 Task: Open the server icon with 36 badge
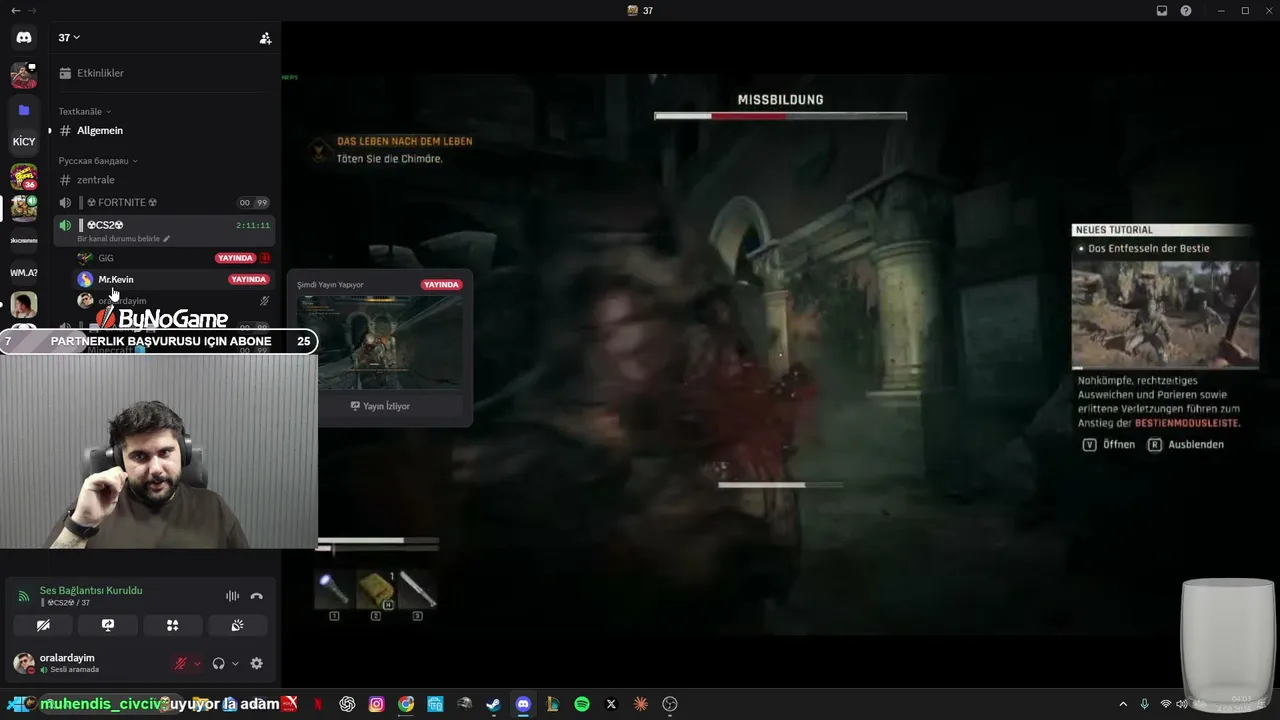(24, 177)
